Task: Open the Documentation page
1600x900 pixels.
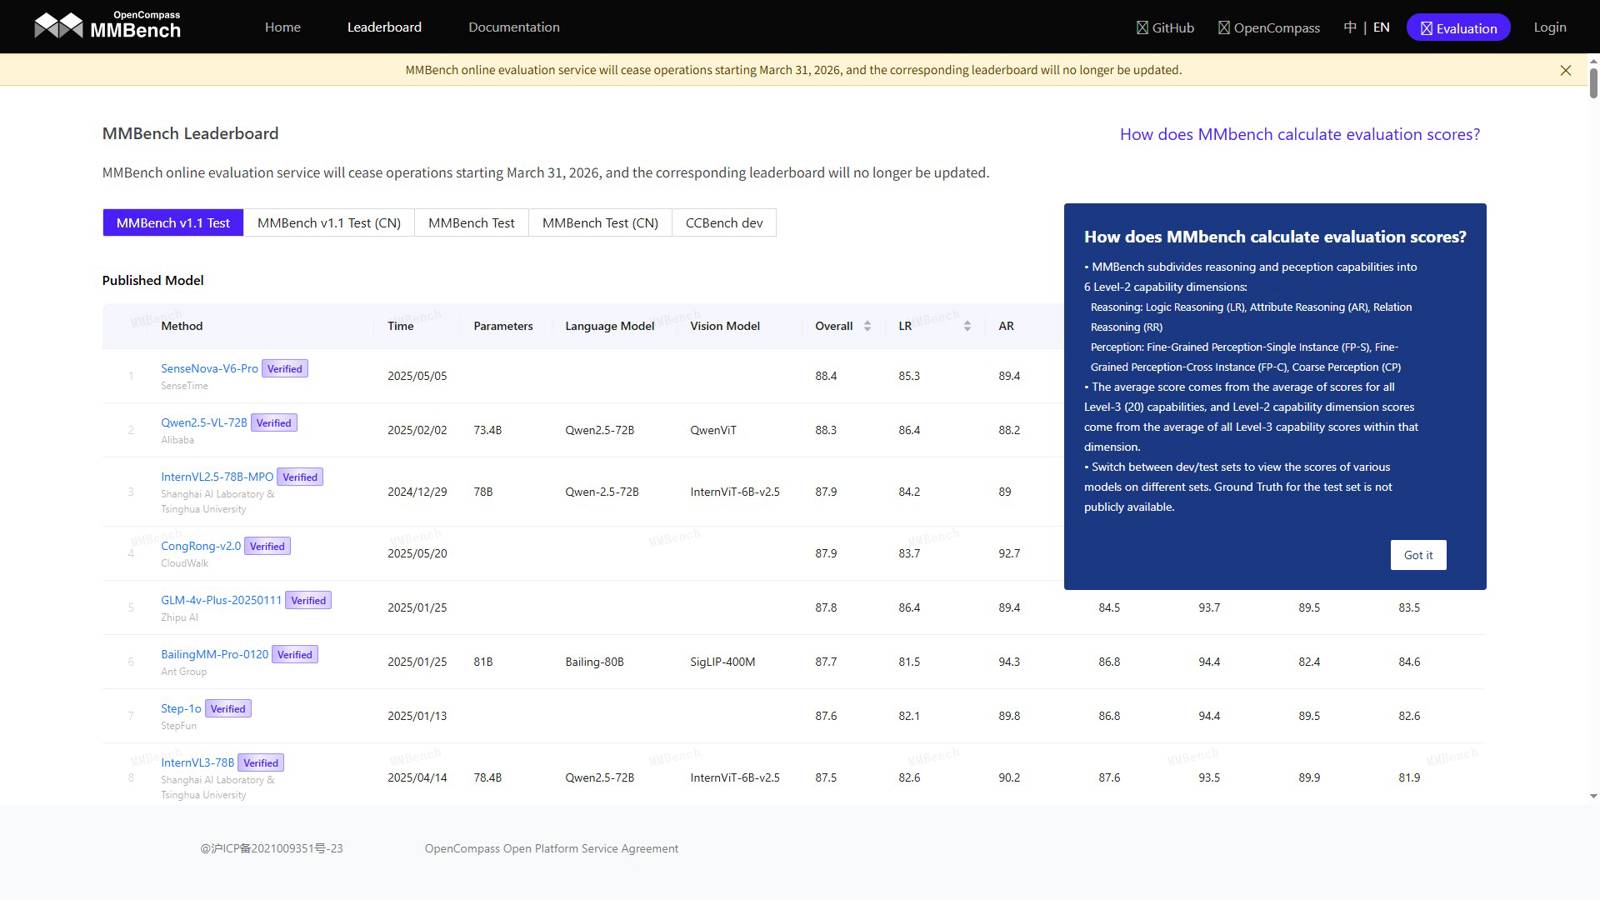Action: click(514, 27)
